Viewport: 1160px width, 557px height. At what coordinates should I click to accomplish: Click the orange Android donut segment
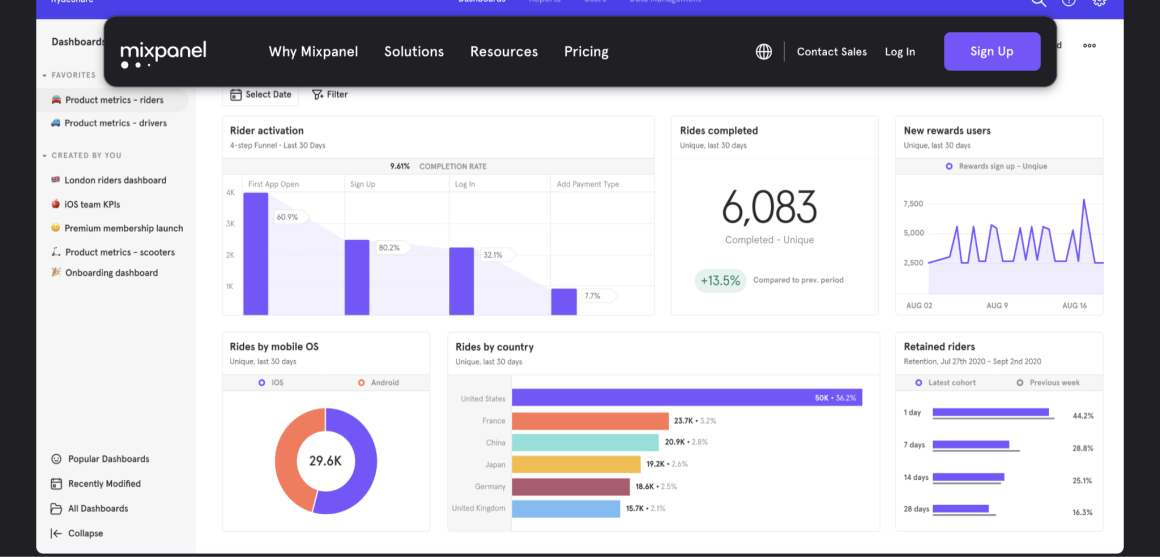point(289,459)
